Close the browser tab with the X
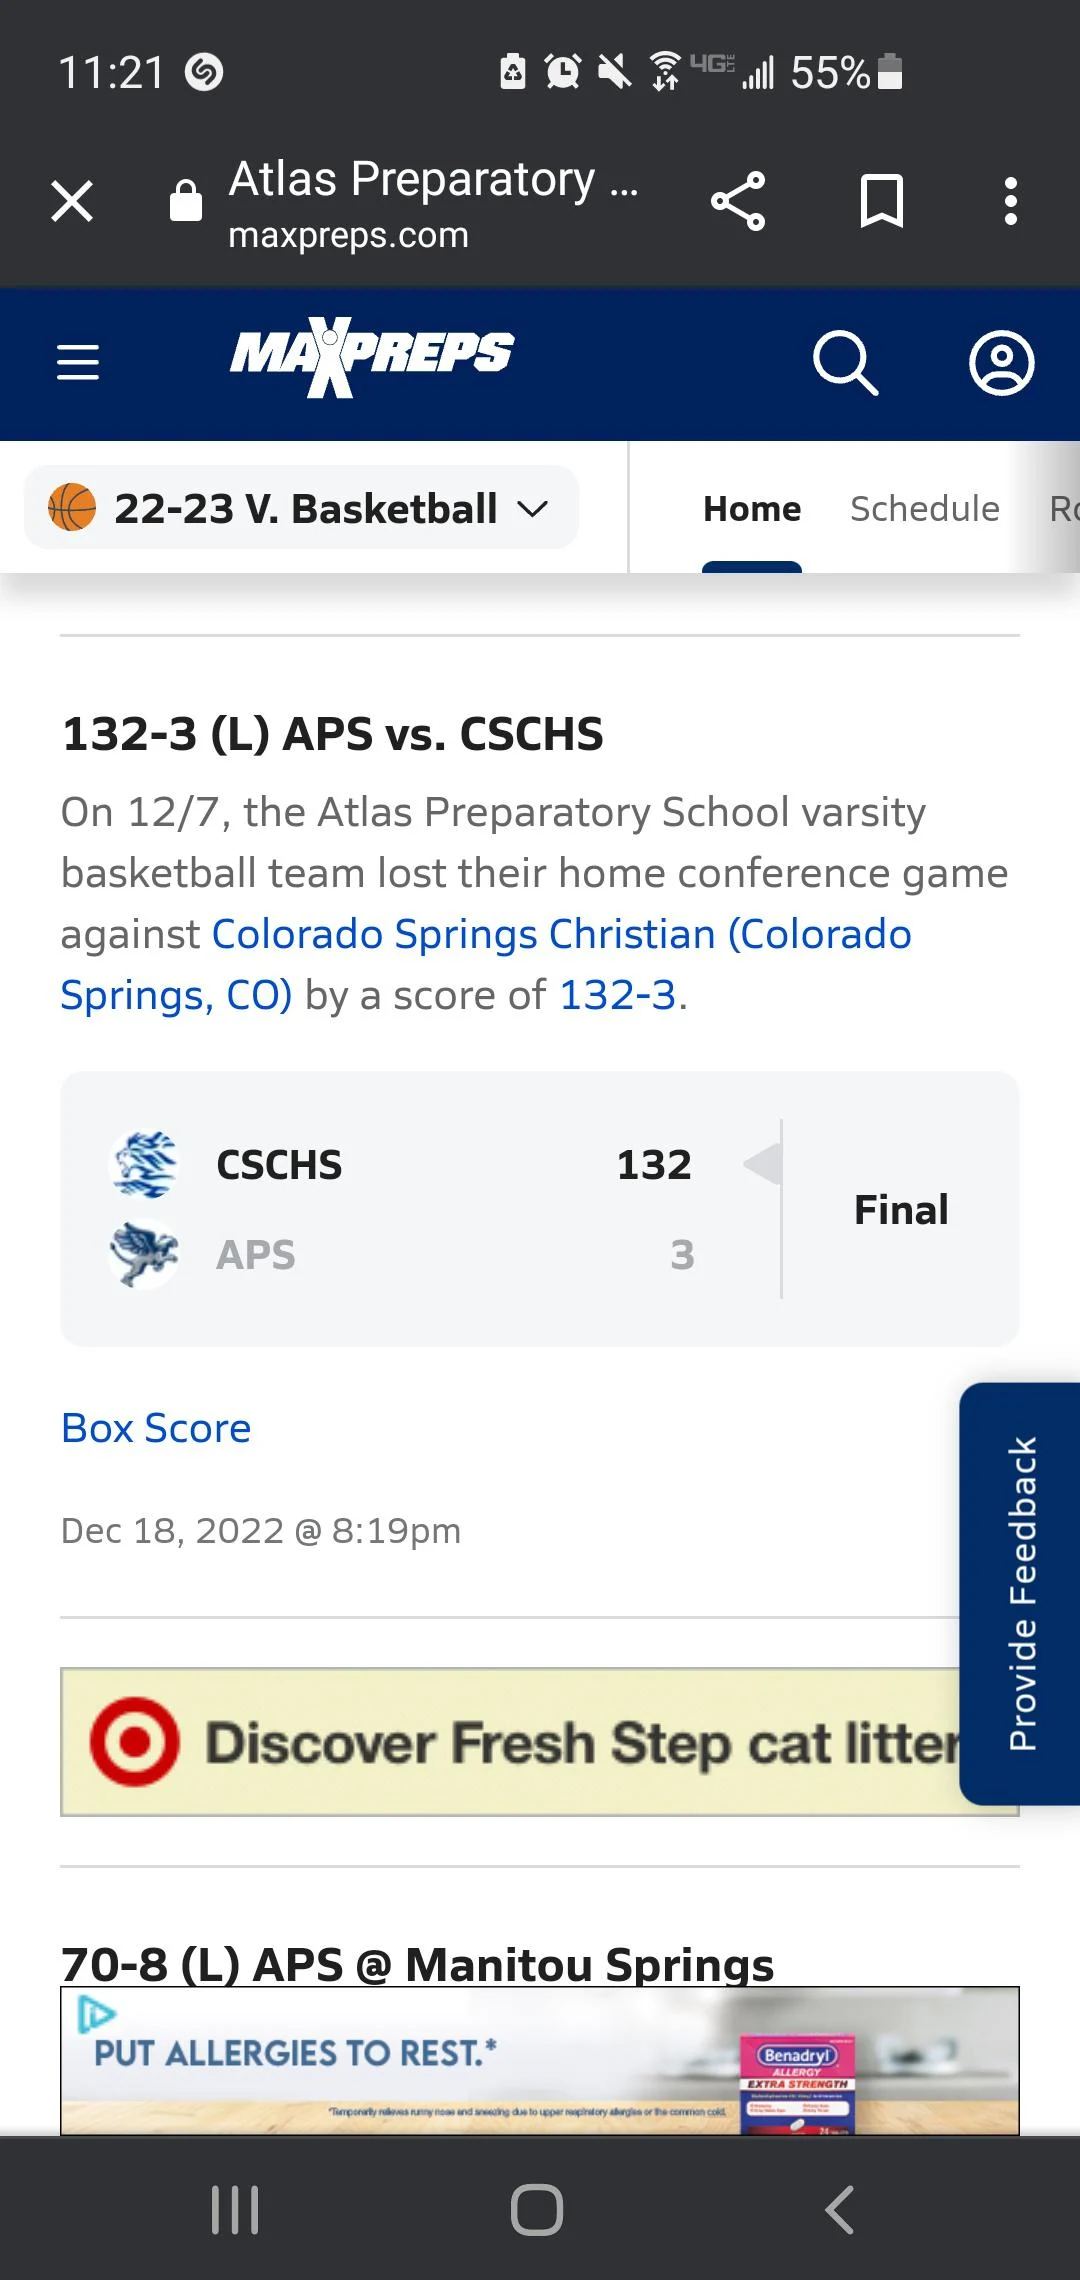Viewport: 1080px width, 2280px height. click(x=71, y=200)
